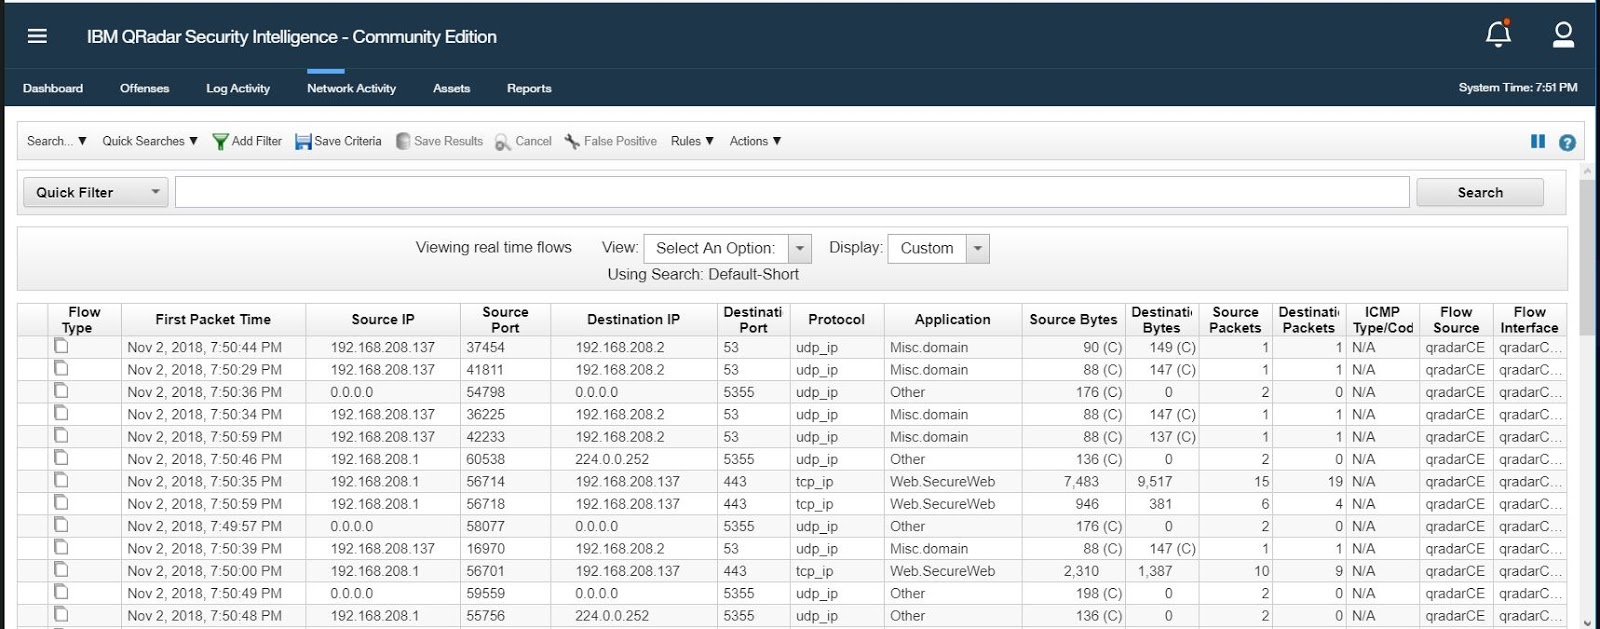
Task: Open the Display Custom dropdown
Action: tap(939, 248)
